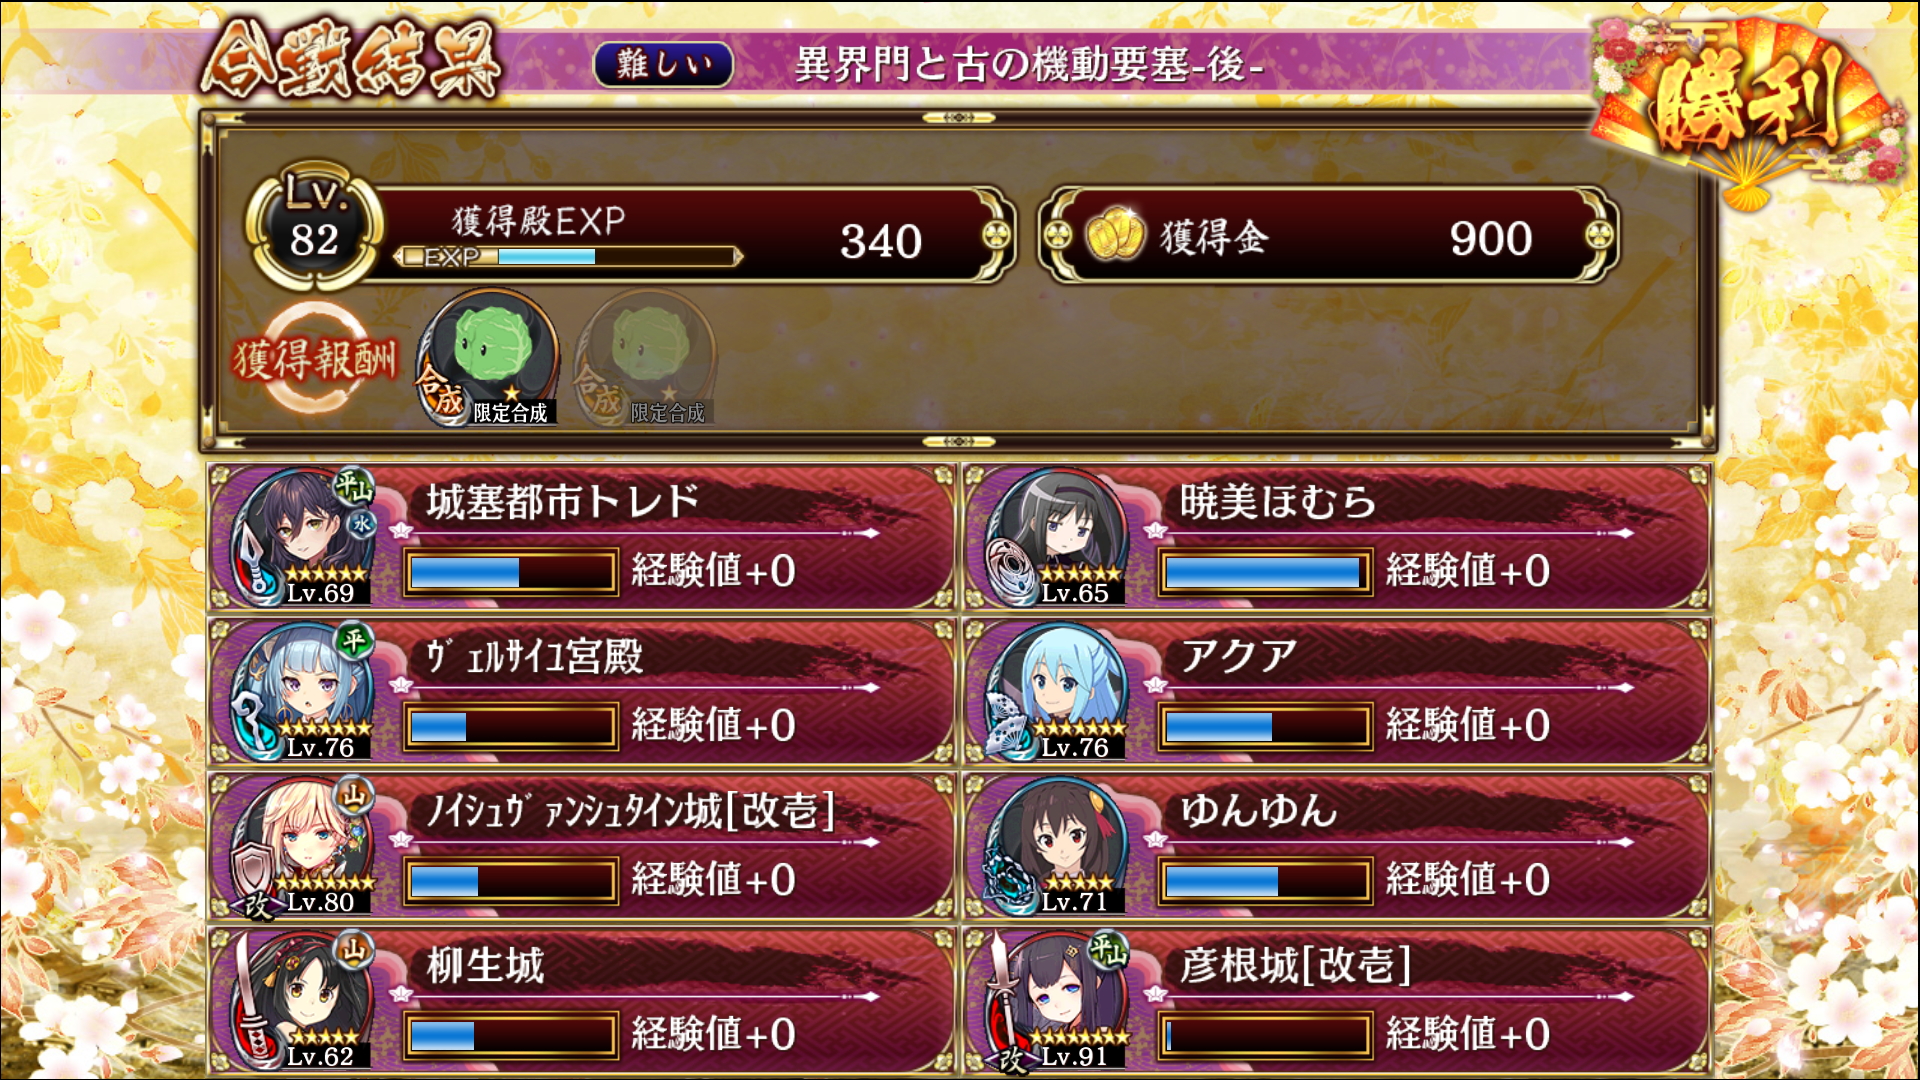This screenshot has height=1080, width=1920.
Task: Click the 彦根城[改壱] character portrait
Action: point(1057,1000)
